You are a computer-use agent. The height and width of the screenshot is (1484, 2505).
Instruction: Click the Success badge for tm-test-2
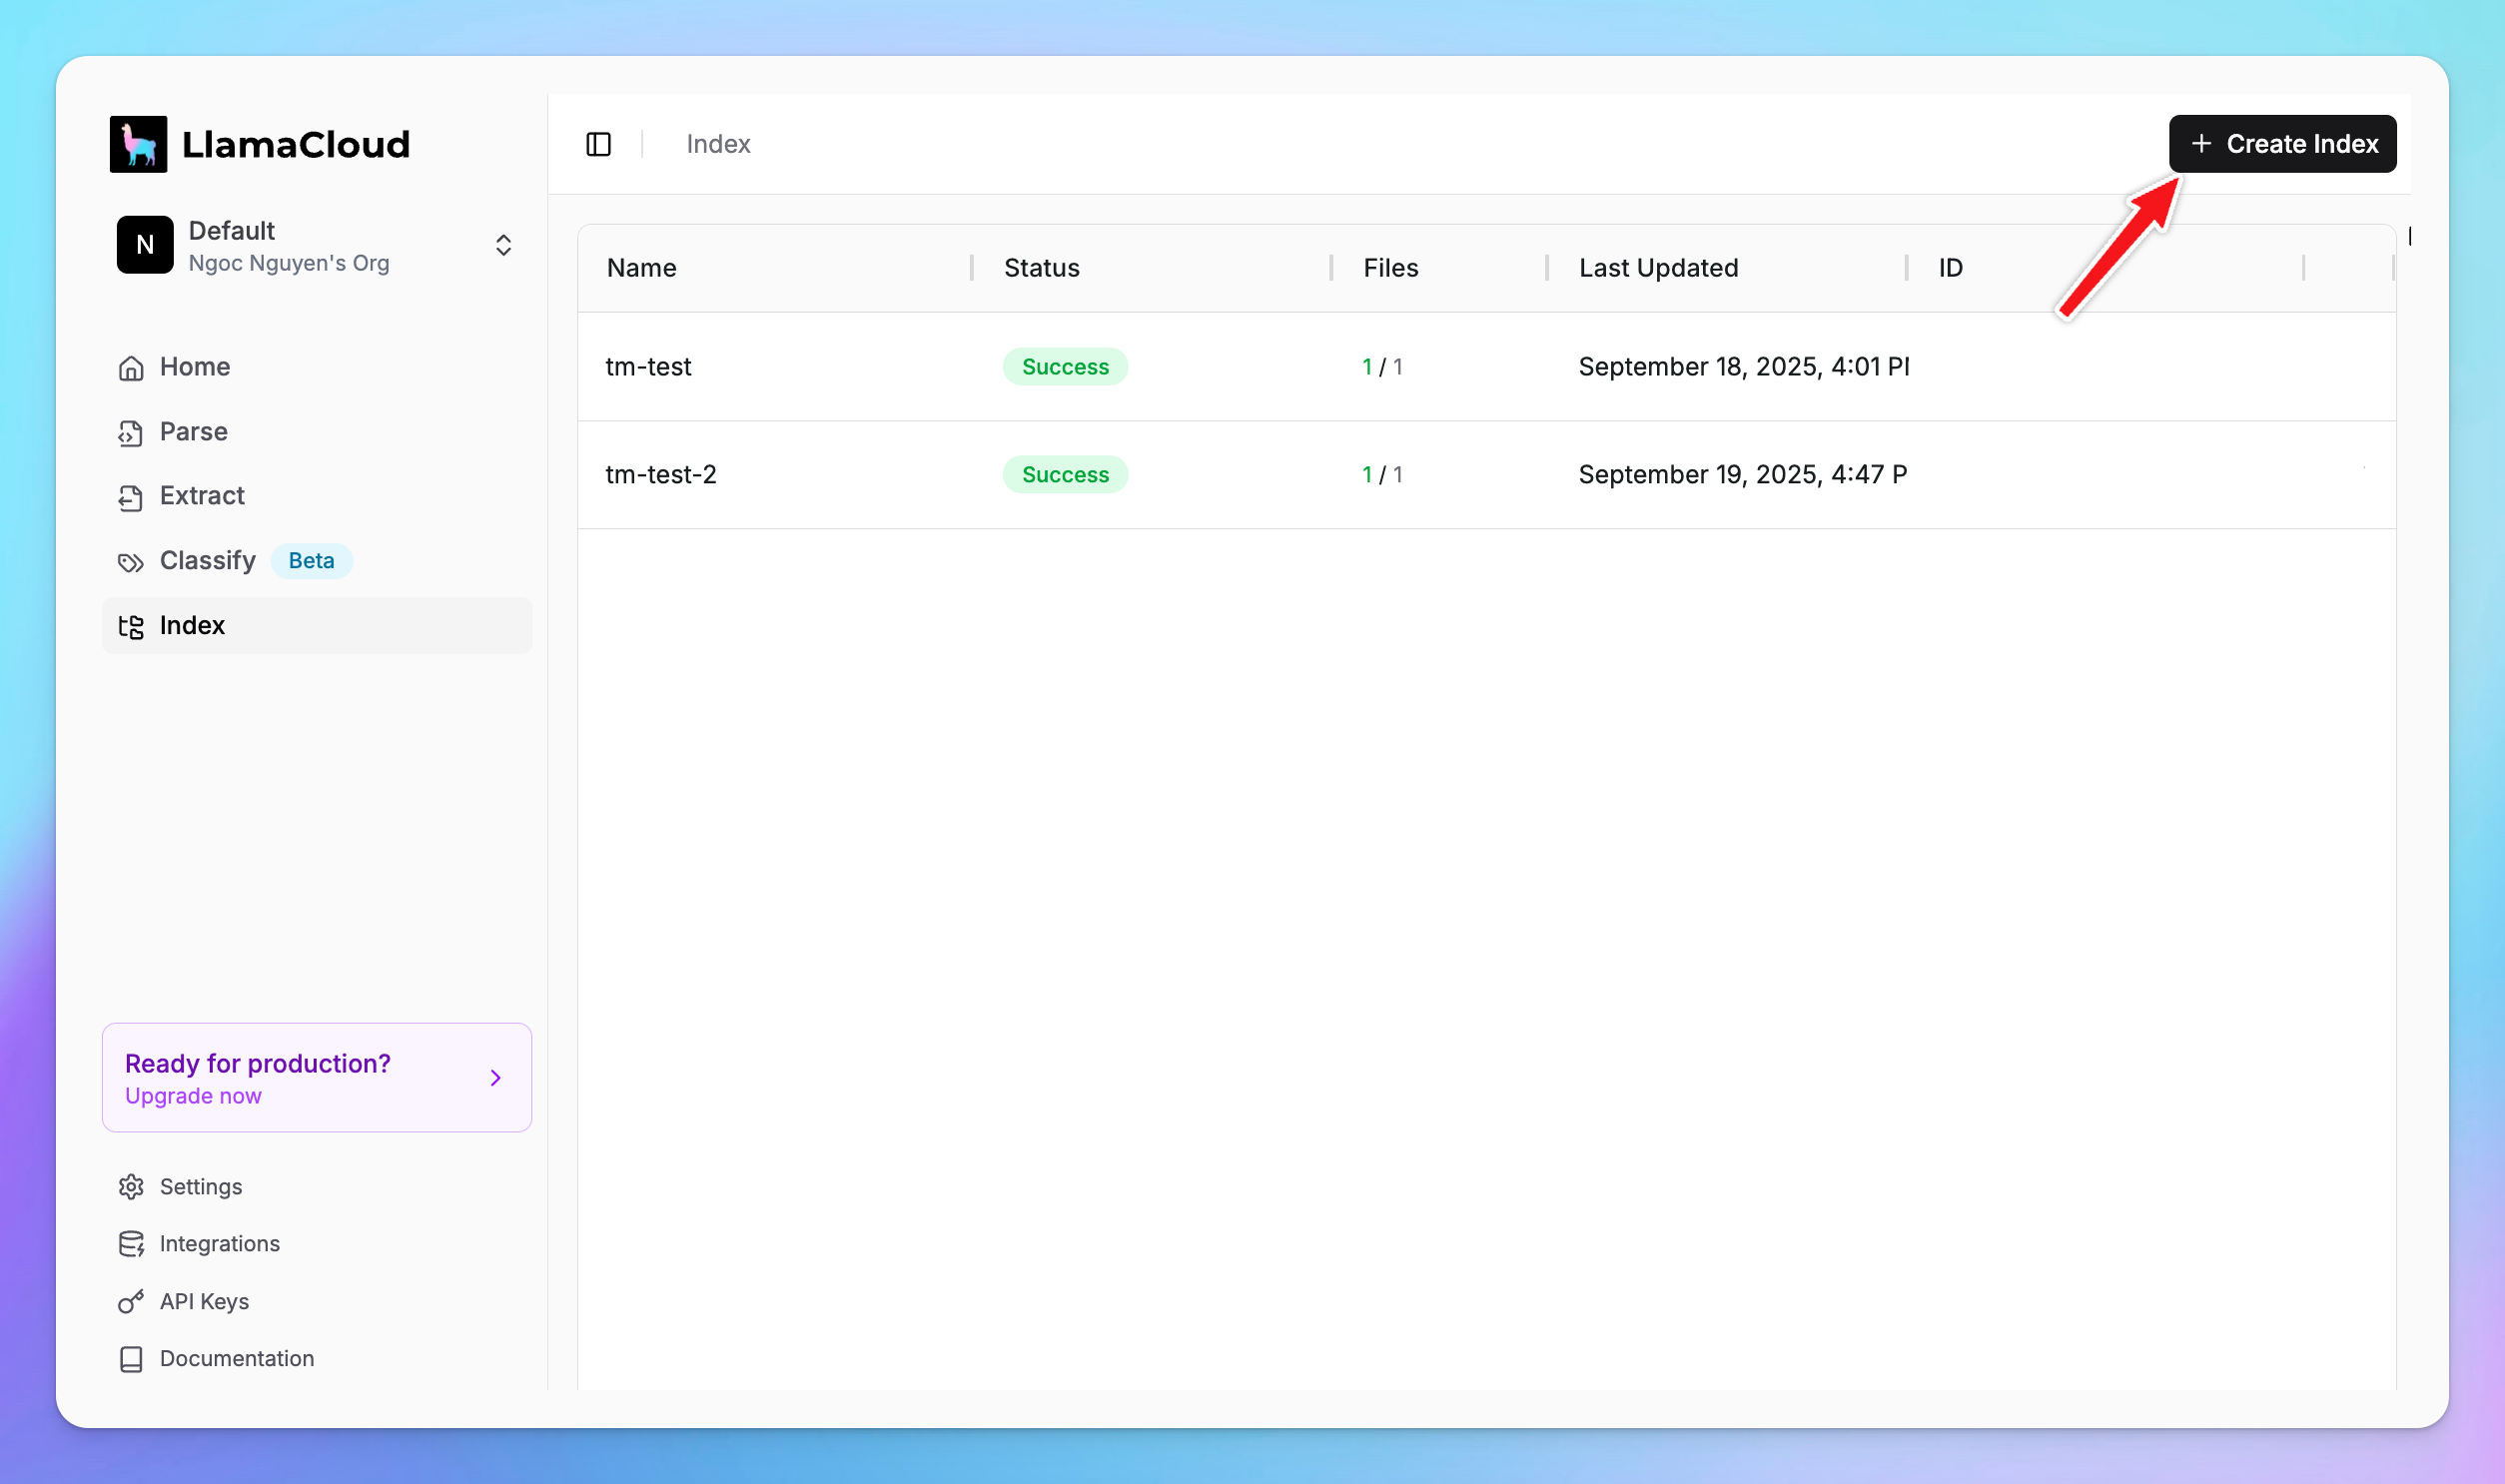[x=1065, y=475]
